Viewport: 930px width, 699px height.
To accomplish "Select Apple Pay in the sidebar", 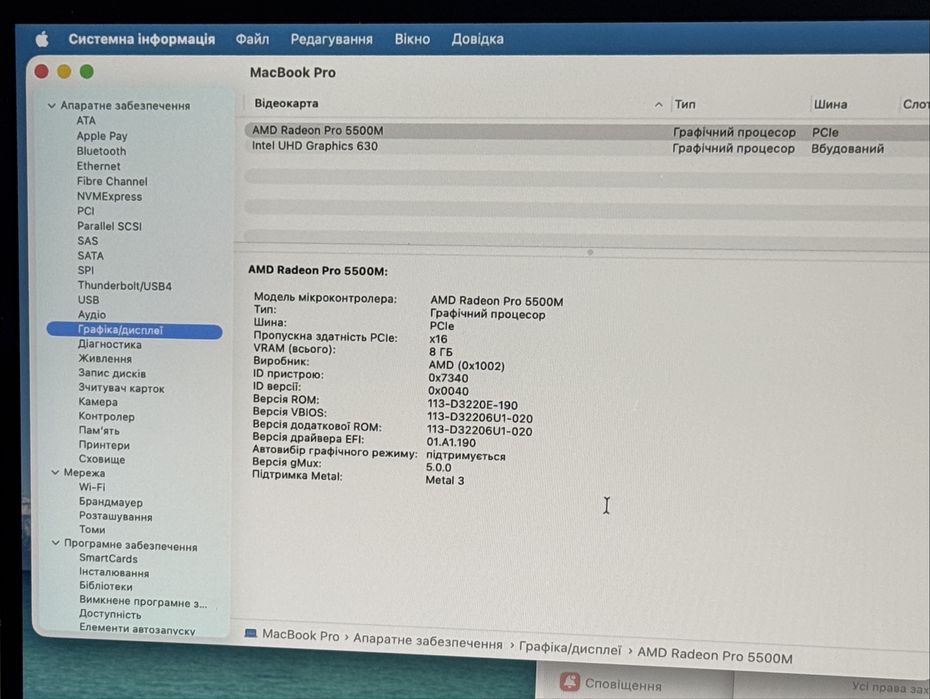I will coord(102,136).
